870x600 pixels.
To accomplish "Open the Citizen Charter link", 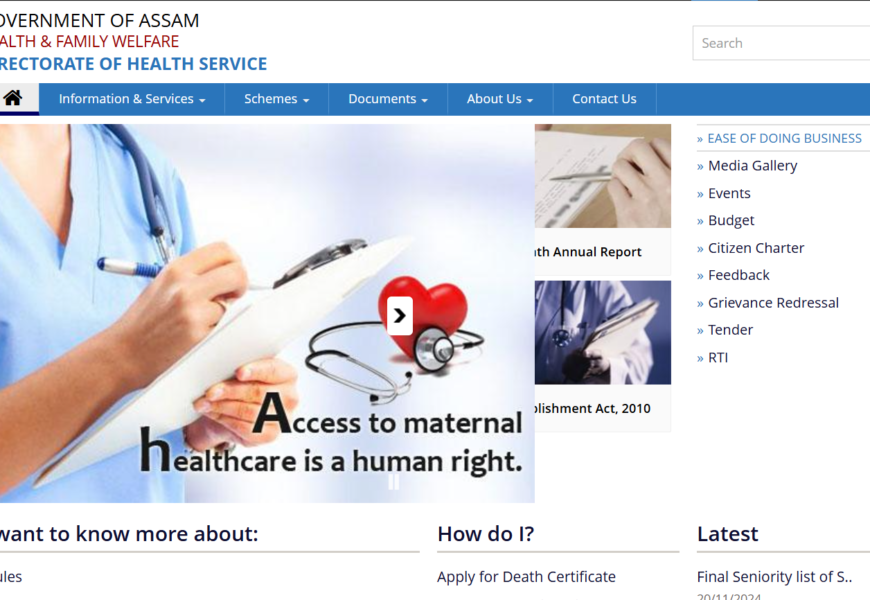I will (x=756, y=248).
